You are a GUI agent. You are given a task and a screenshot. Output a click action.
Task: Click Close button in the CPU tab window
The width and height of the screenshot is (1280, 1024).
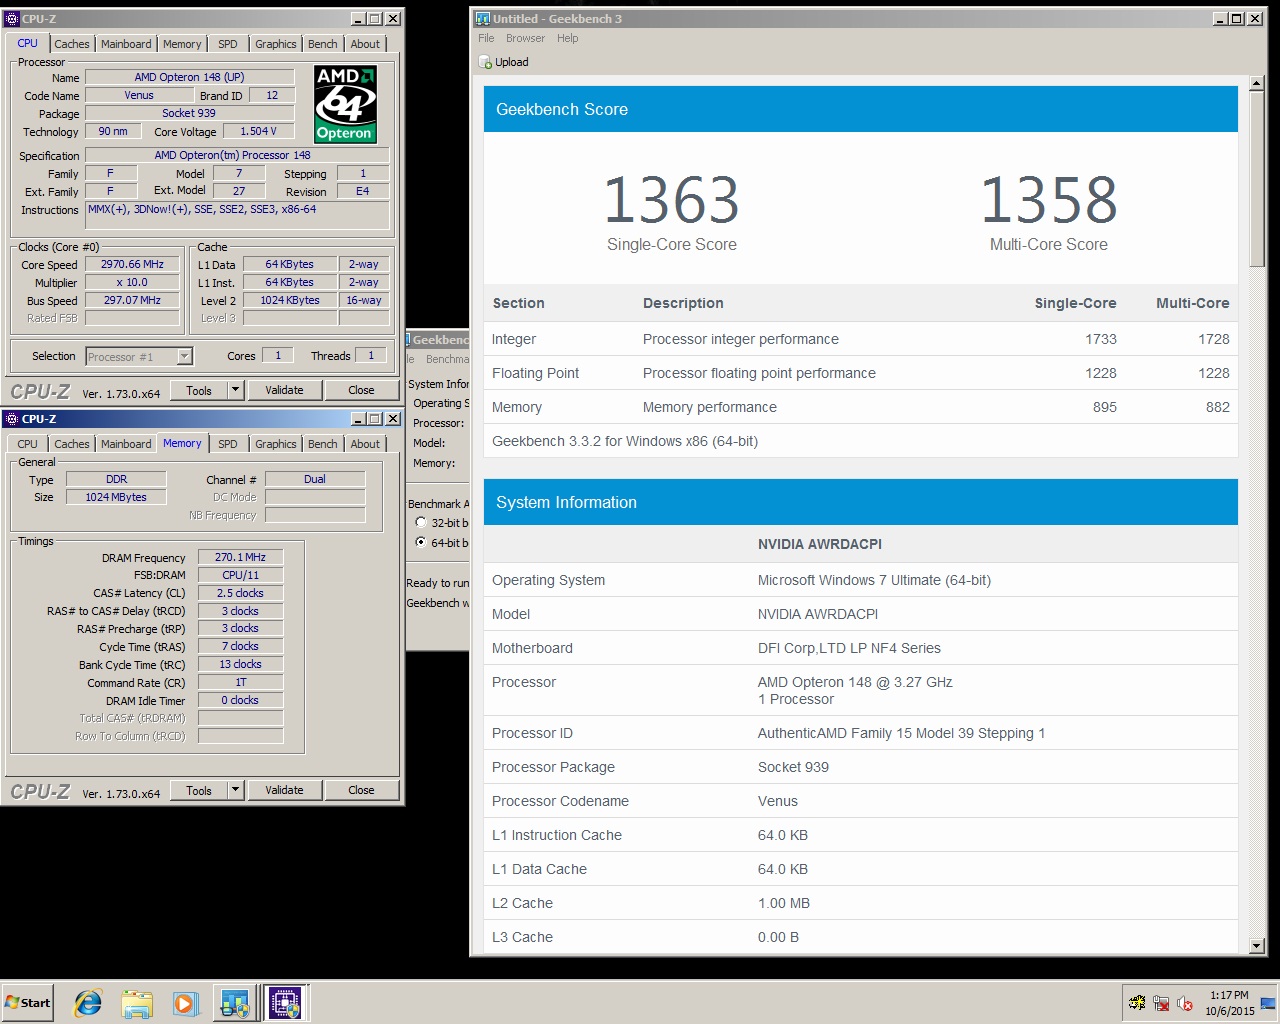[361, 390]
